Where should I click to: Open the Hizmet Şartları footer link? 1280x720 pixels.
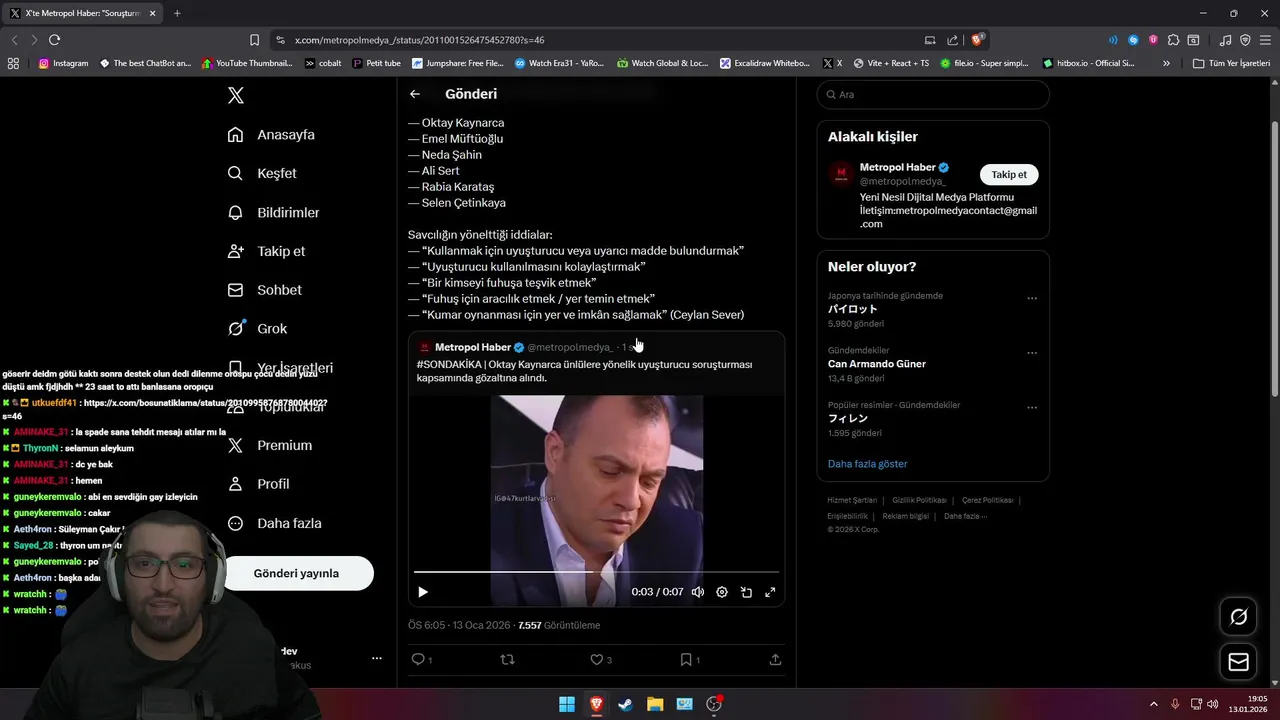852,500
